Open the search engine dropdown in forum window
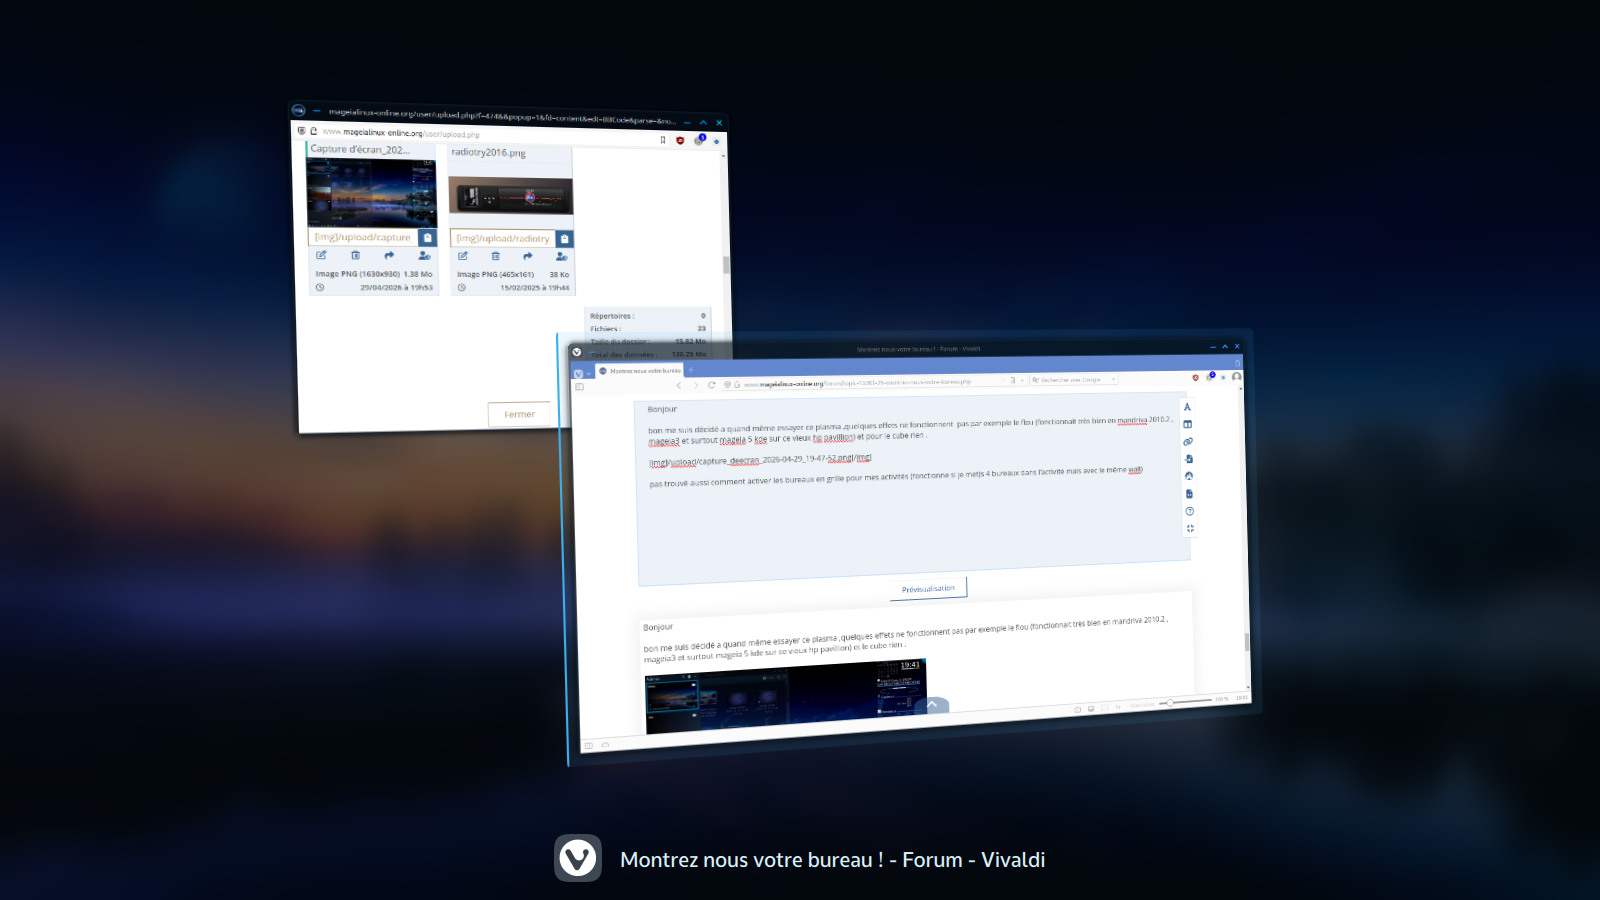 point(1113,379)
